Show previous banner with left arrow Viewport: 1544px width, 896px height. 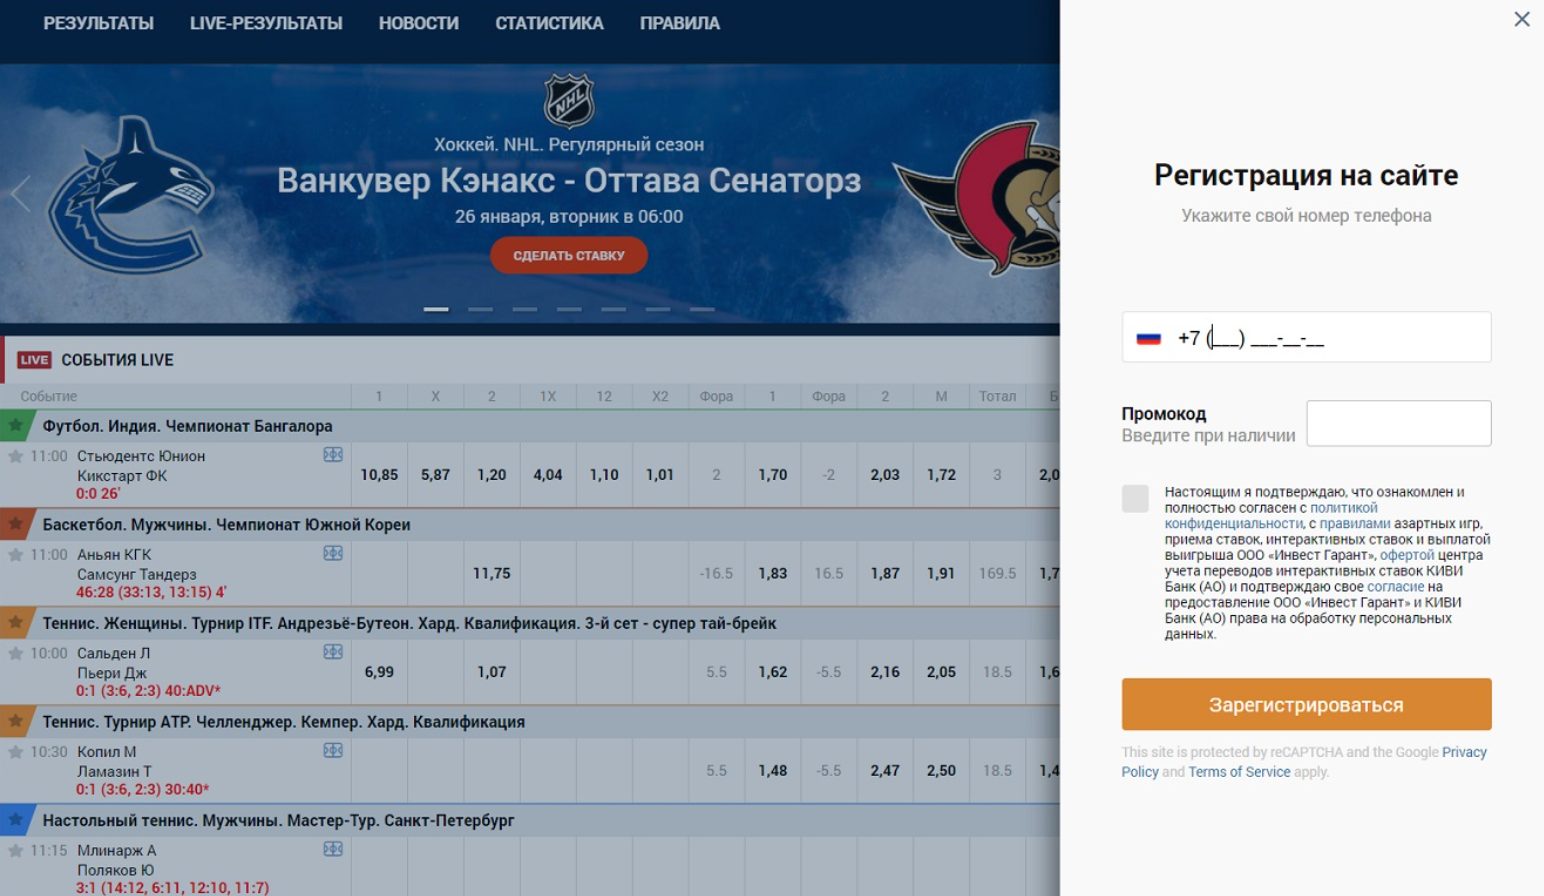pyautogui.click(x=20, y=193)
